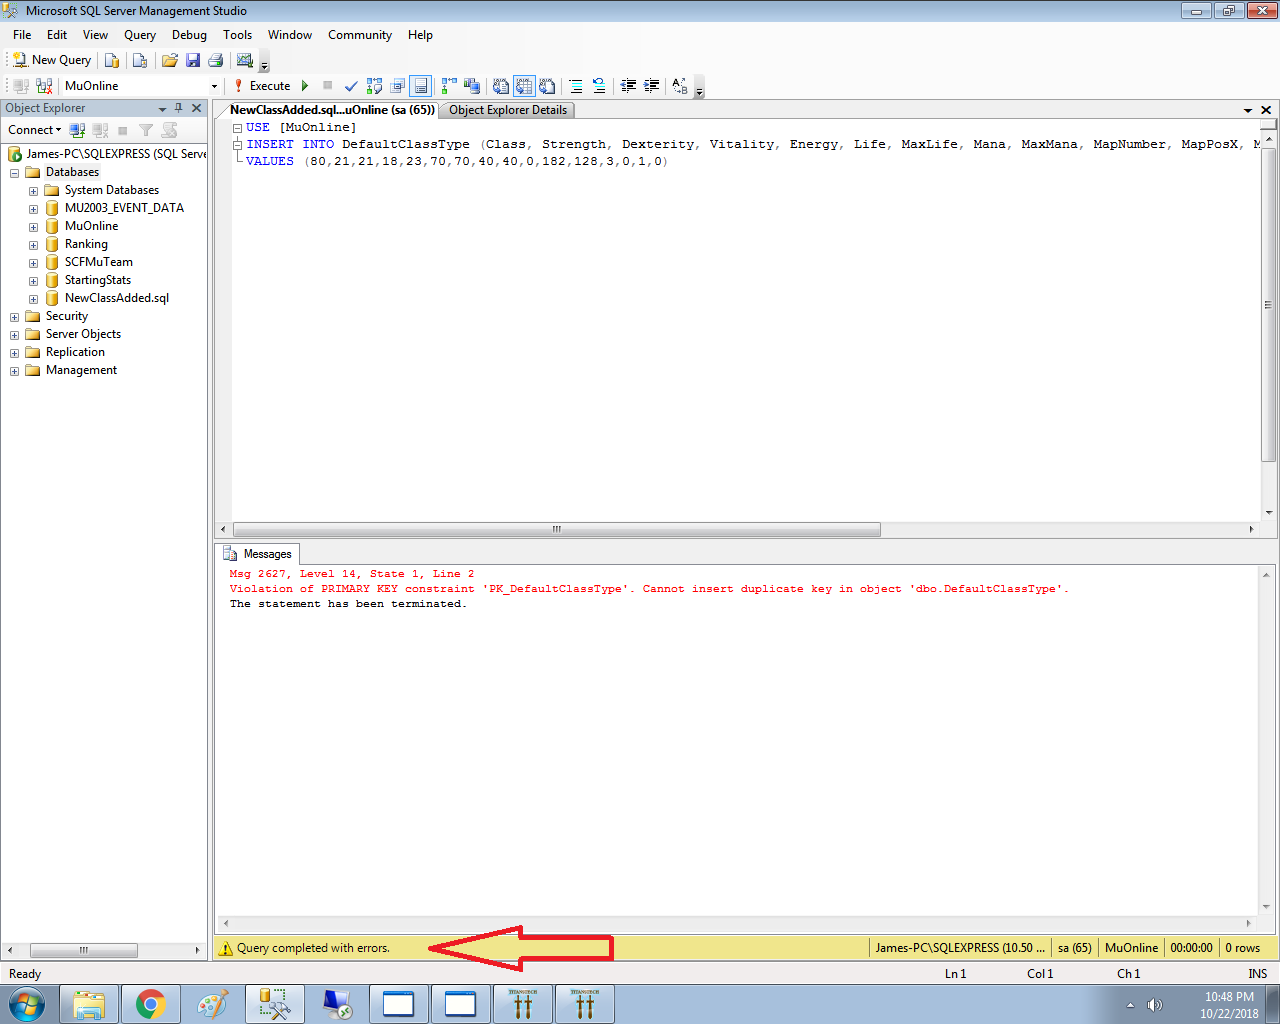The height and width of the screenshot is (1024, 1280).
Task: Click the Execute button
Action: coord(262,86)
